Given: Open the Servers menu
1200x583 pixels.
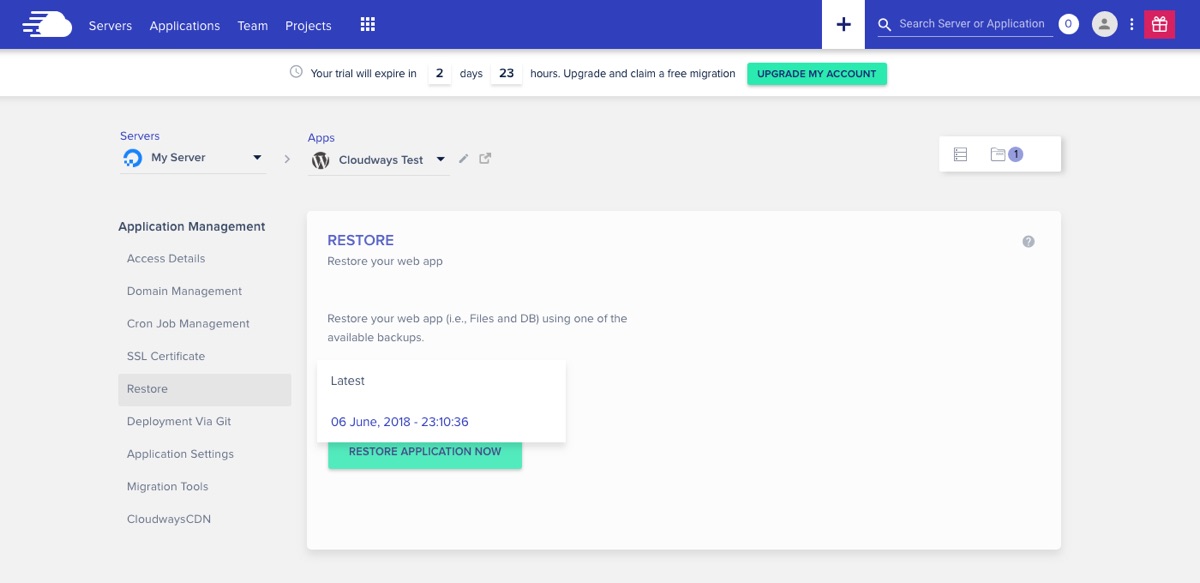Looking at the screenshot, I should [x=110, y=26].
